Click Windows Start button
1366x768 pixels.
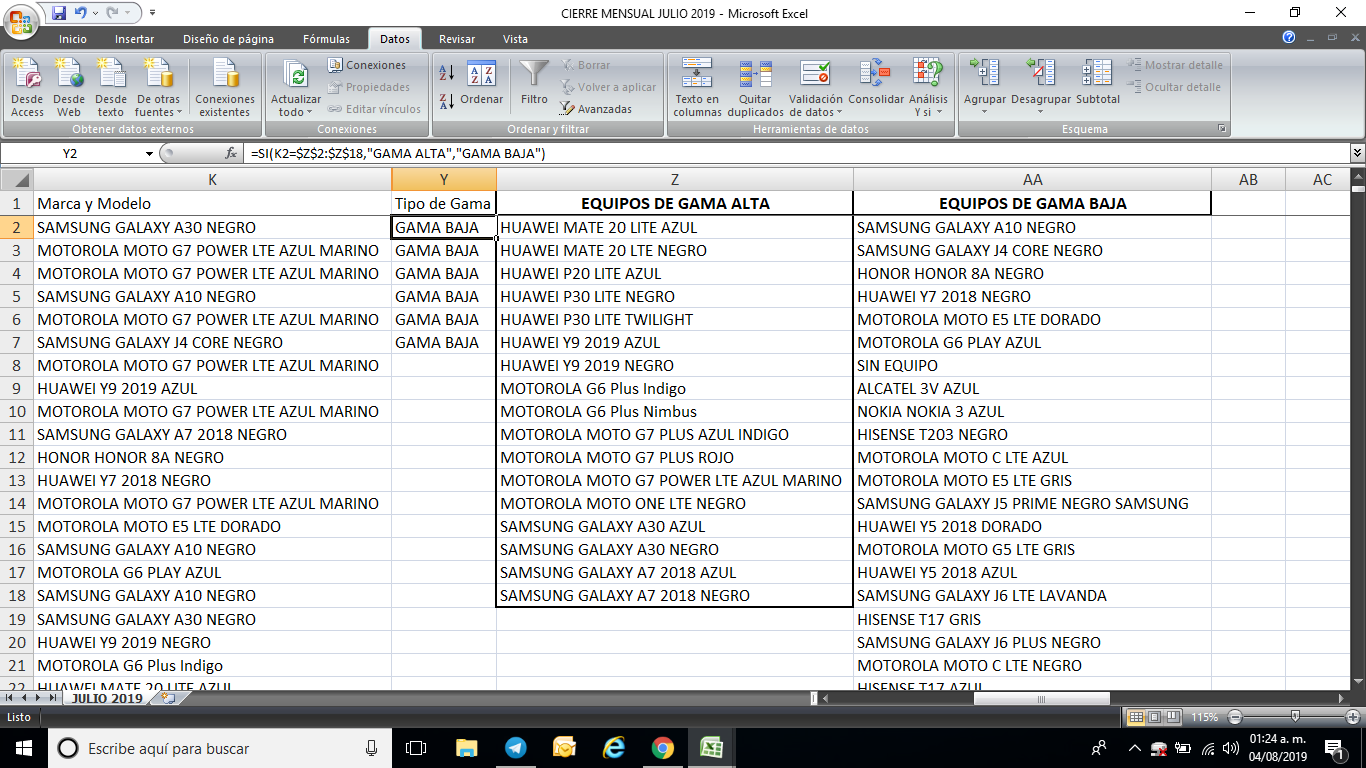23,747
